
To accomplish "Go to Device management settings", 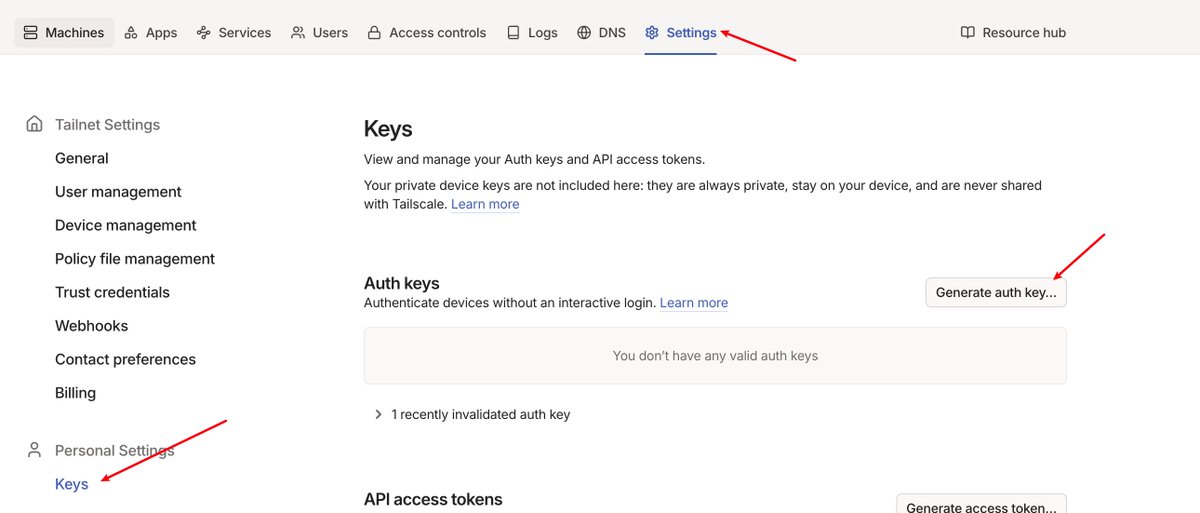I will pyautogui.click(x=126, y=225).
